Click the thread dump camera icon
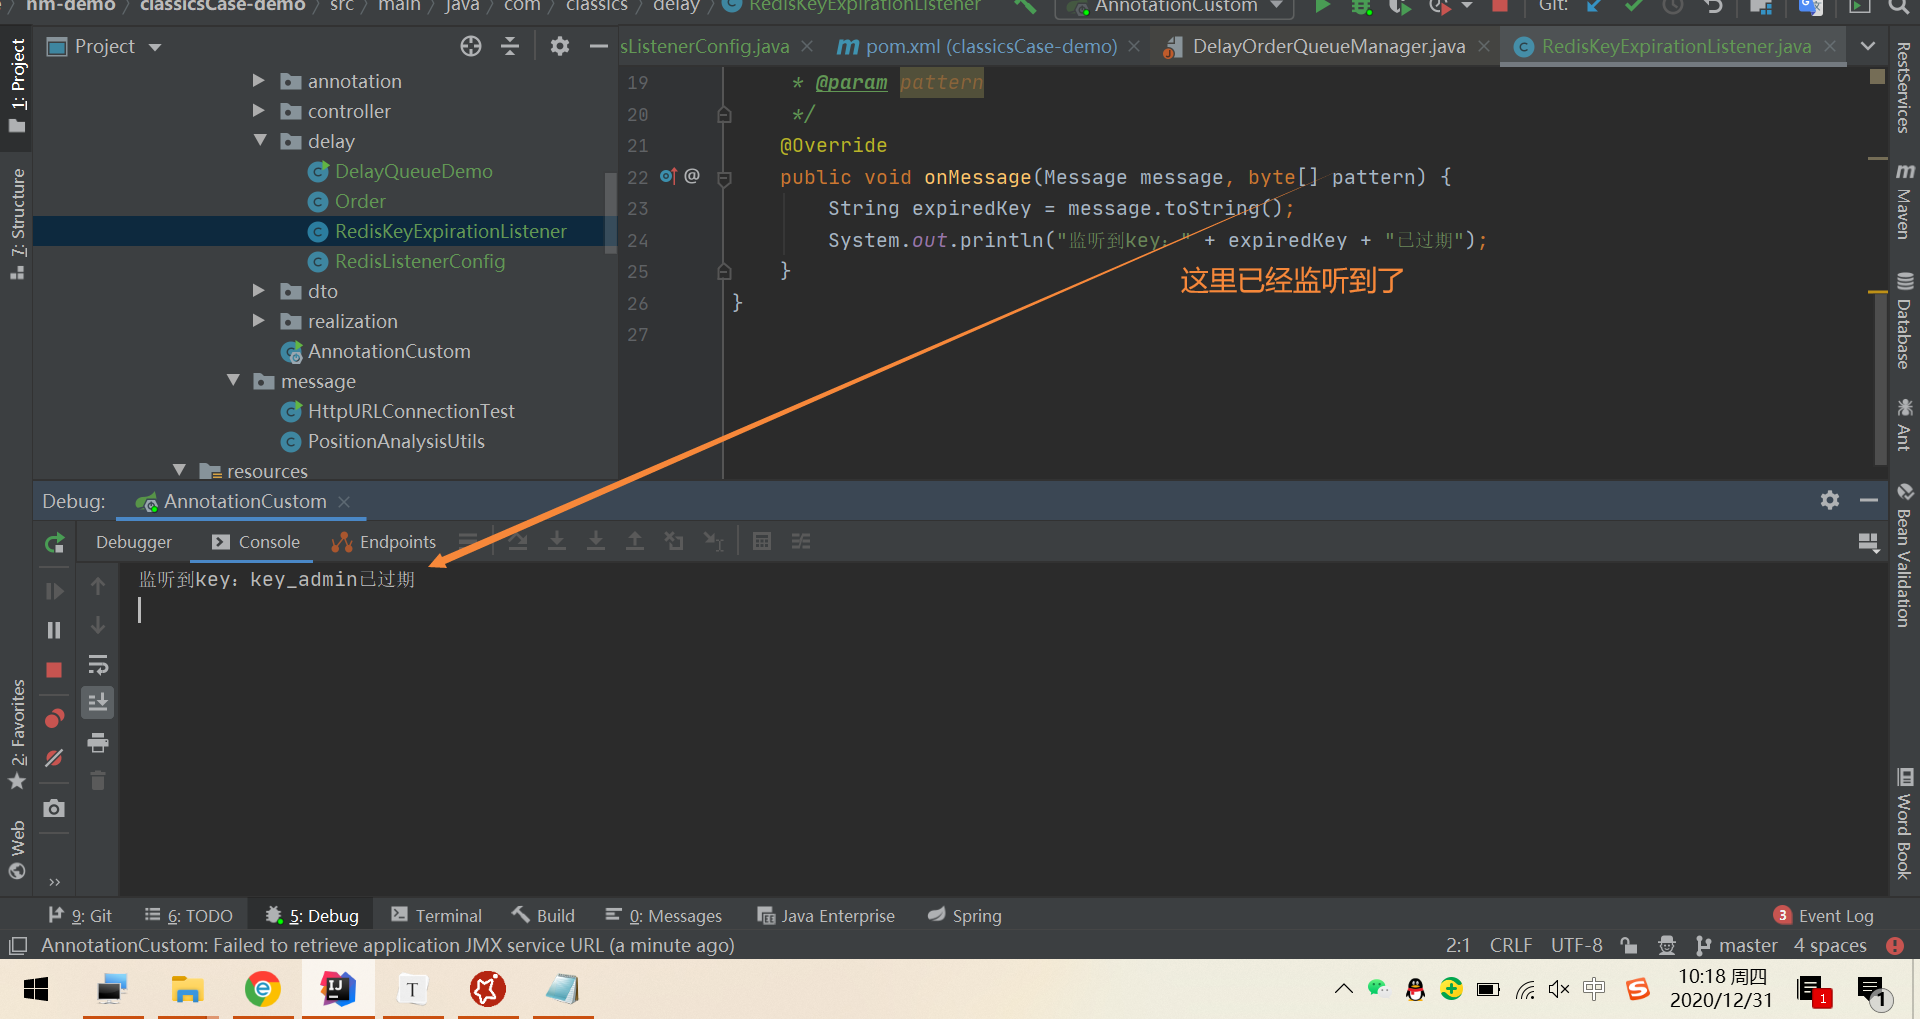The height and width of the screenshot is (1019, 1920). click(x=54, y=808)
